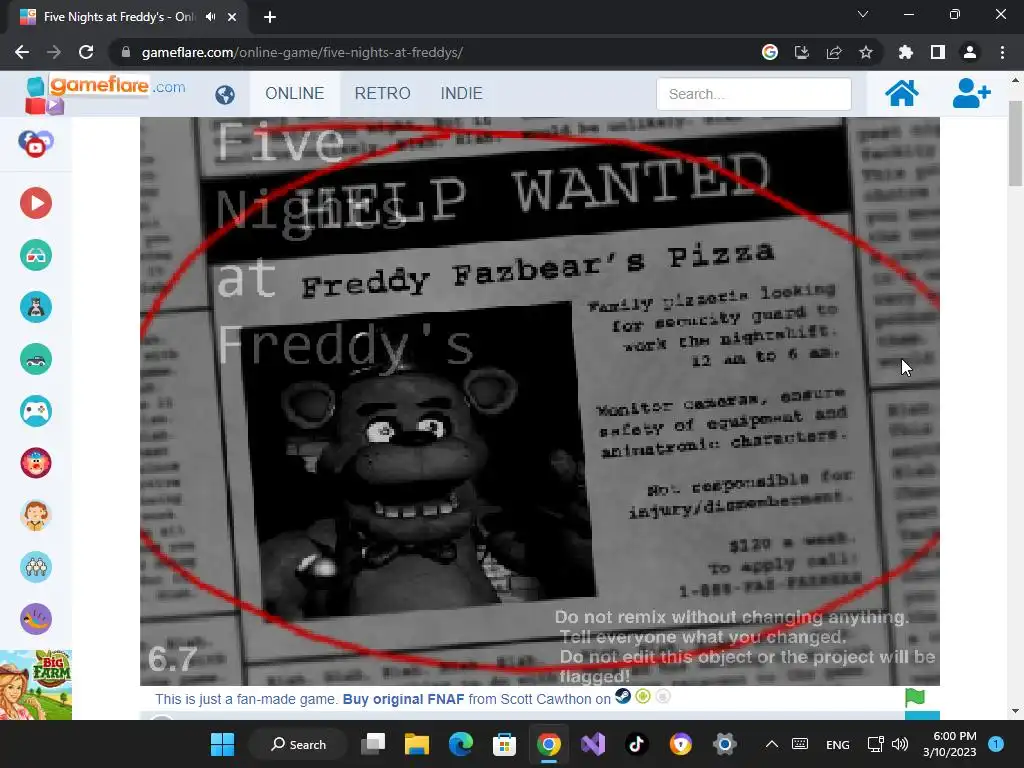Open the 6:00 PM clock and calendar
The height and width of the screenshot is (768, 1024).
pos(950,744)
